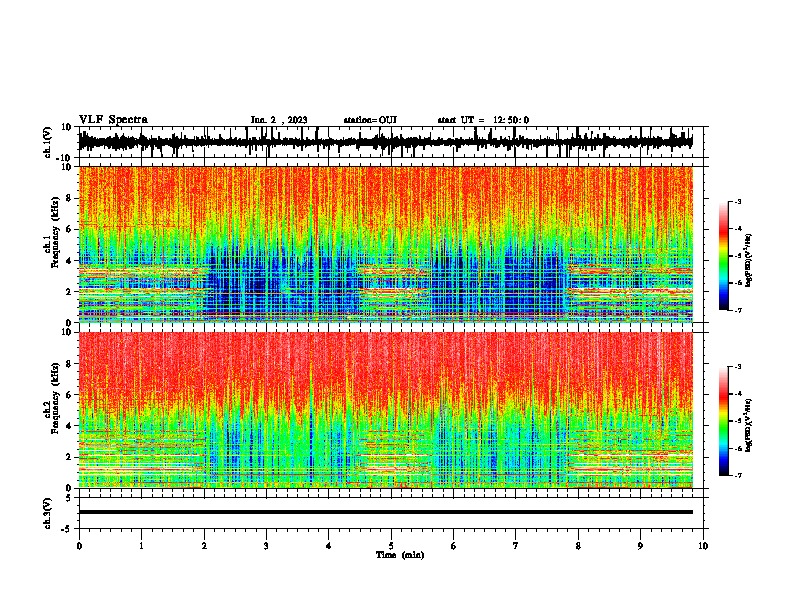Click the "6" kHz tick on ch.1 spectrogram
Viewport: 792px width, 612px height.
pyautogui.click(x=70, y=229)
